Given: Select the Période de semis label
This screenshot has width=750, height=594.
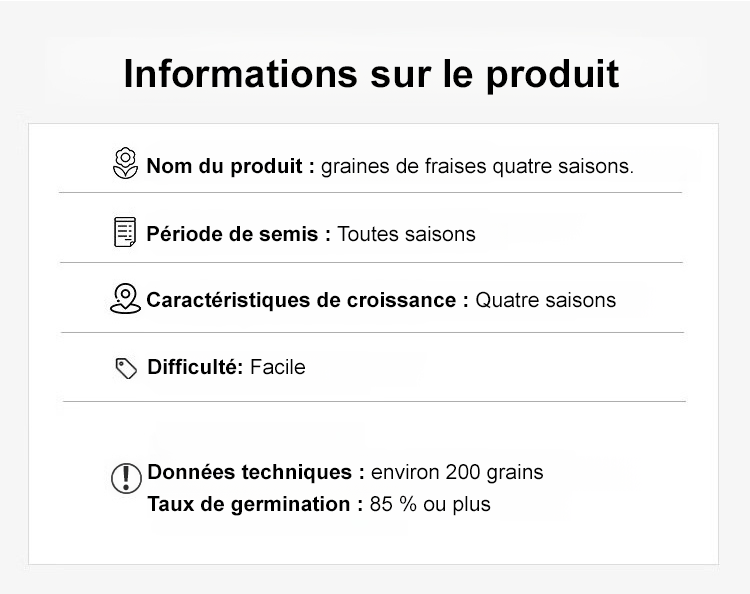Looking at the screenshot, I should coord(239,234).
